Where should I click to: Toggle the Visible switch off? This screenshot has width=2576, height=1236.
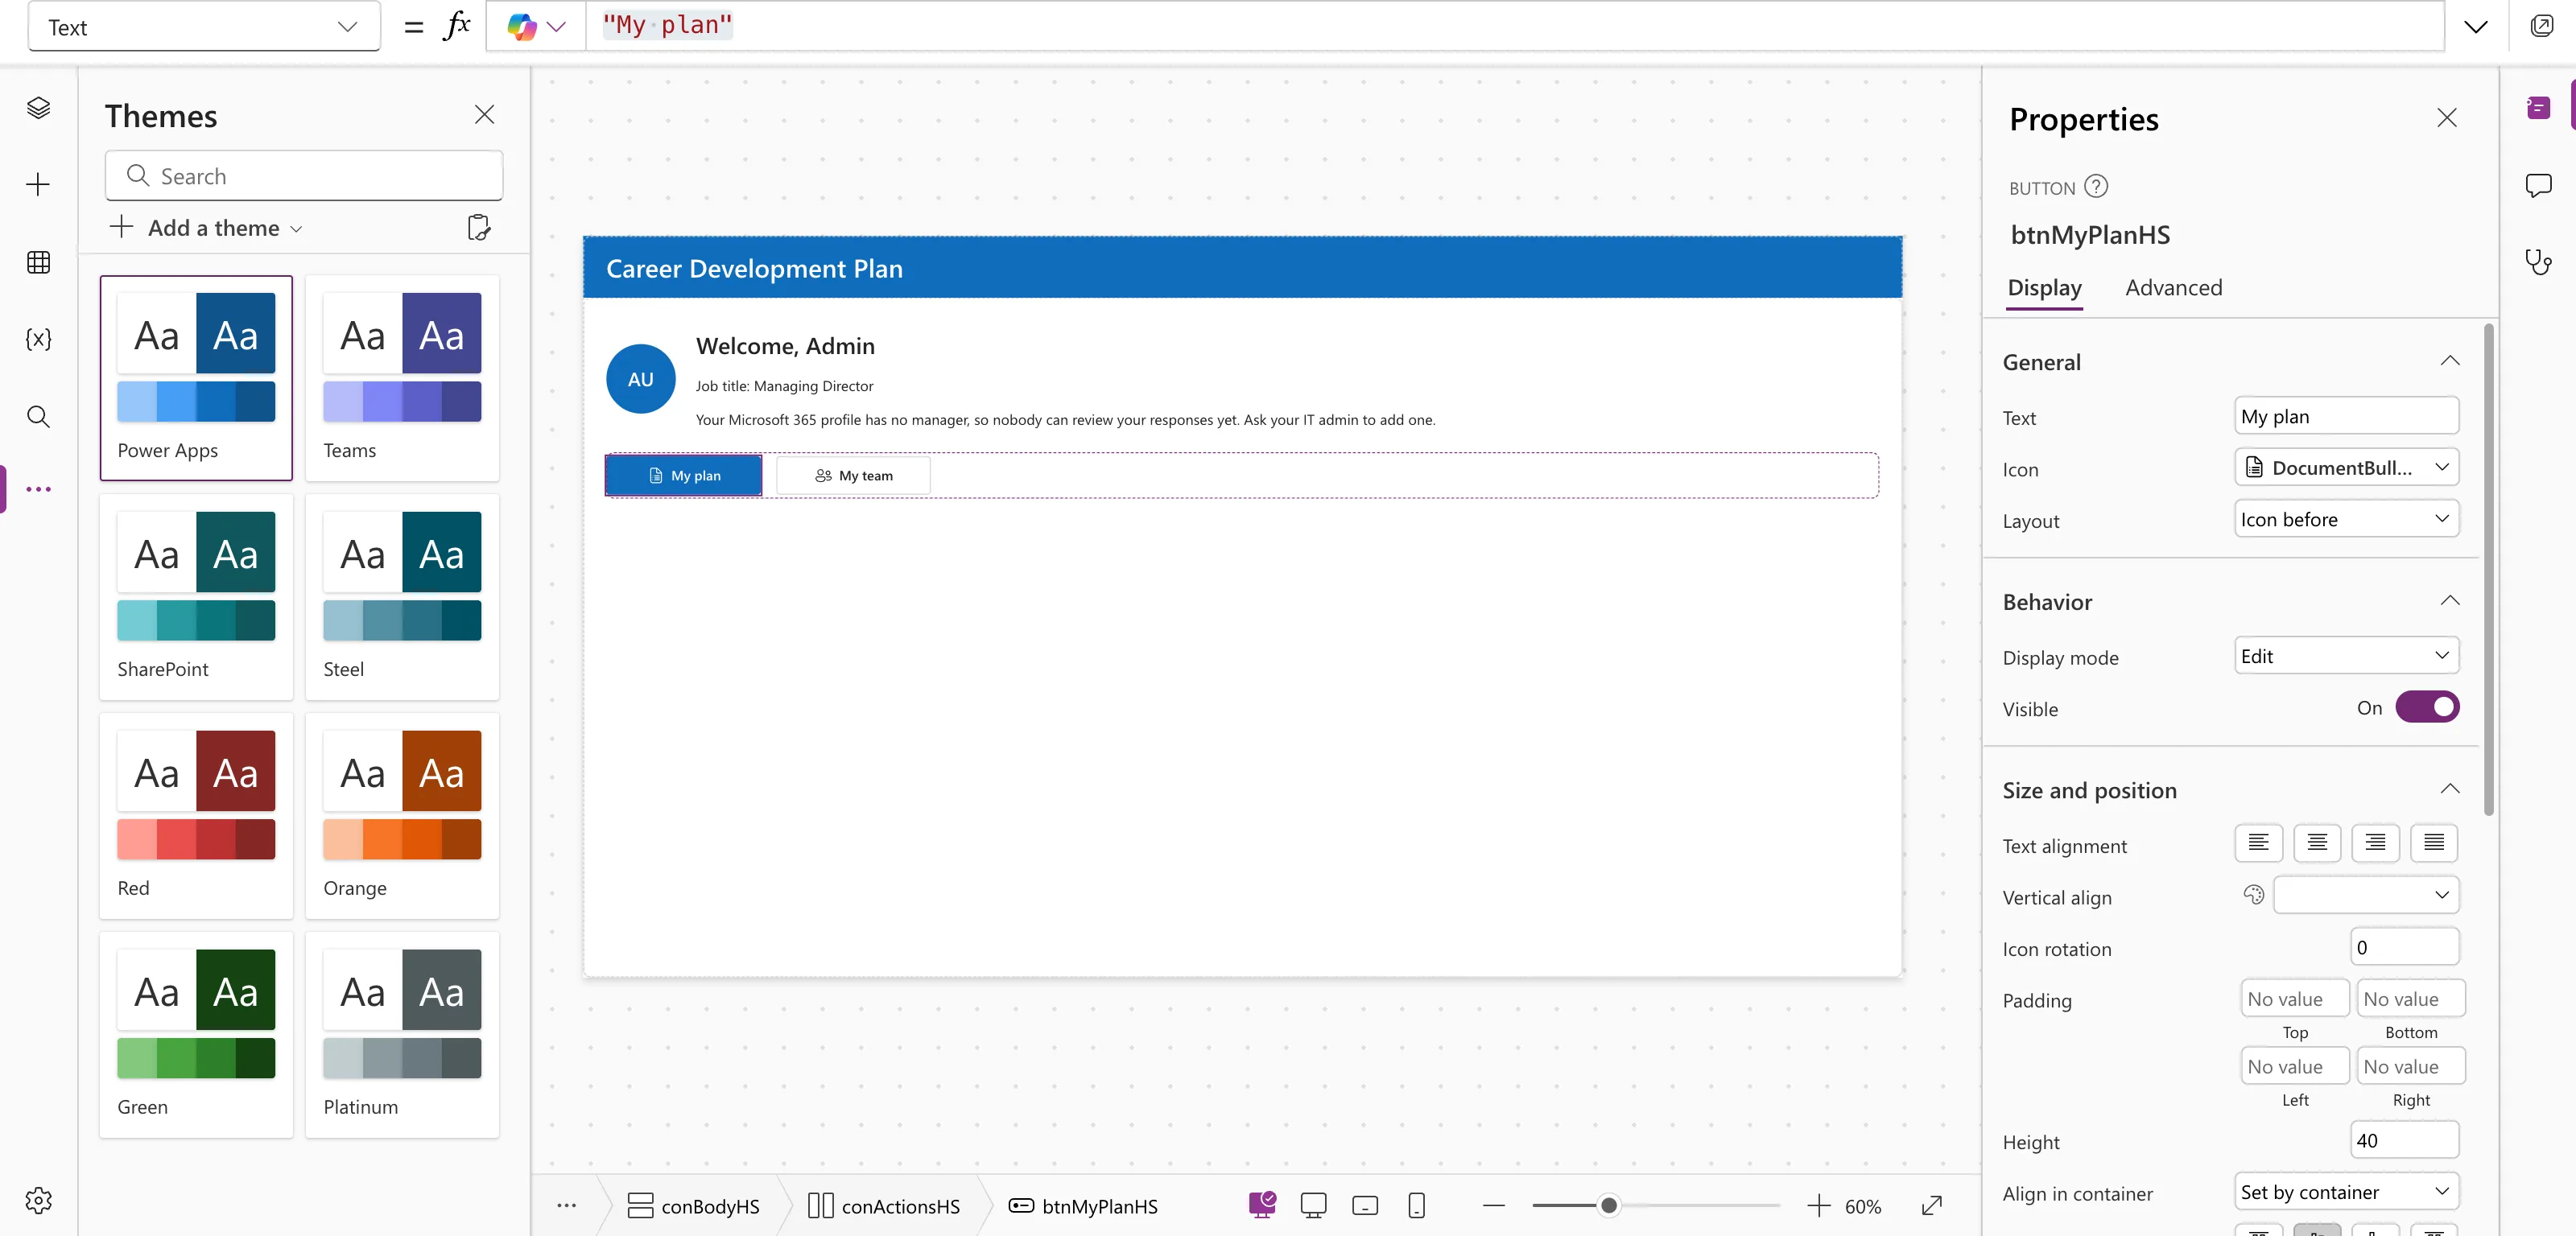tap(2427, 707)
